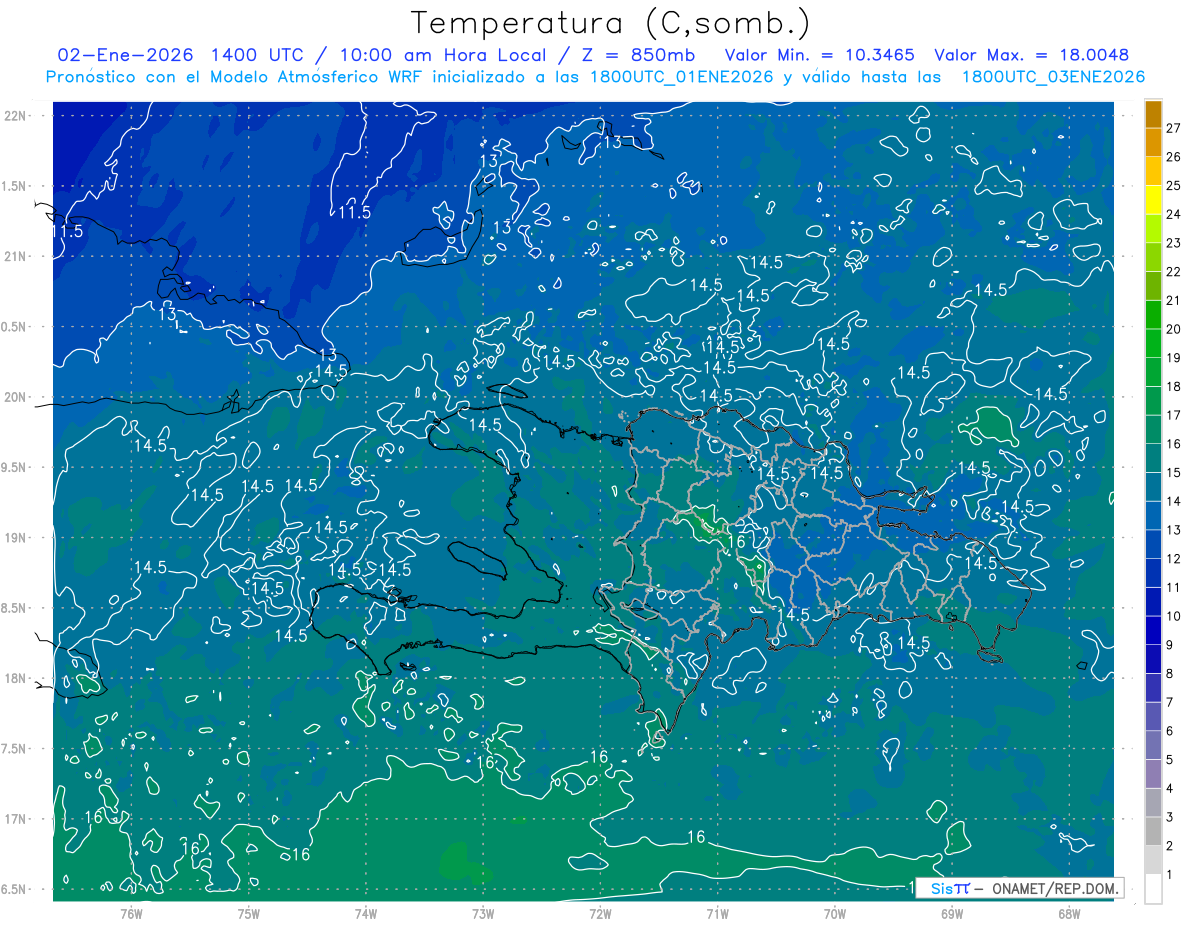
Task: Click the dark blue swatch between 9 and 10
Action: pos(1153,631)
